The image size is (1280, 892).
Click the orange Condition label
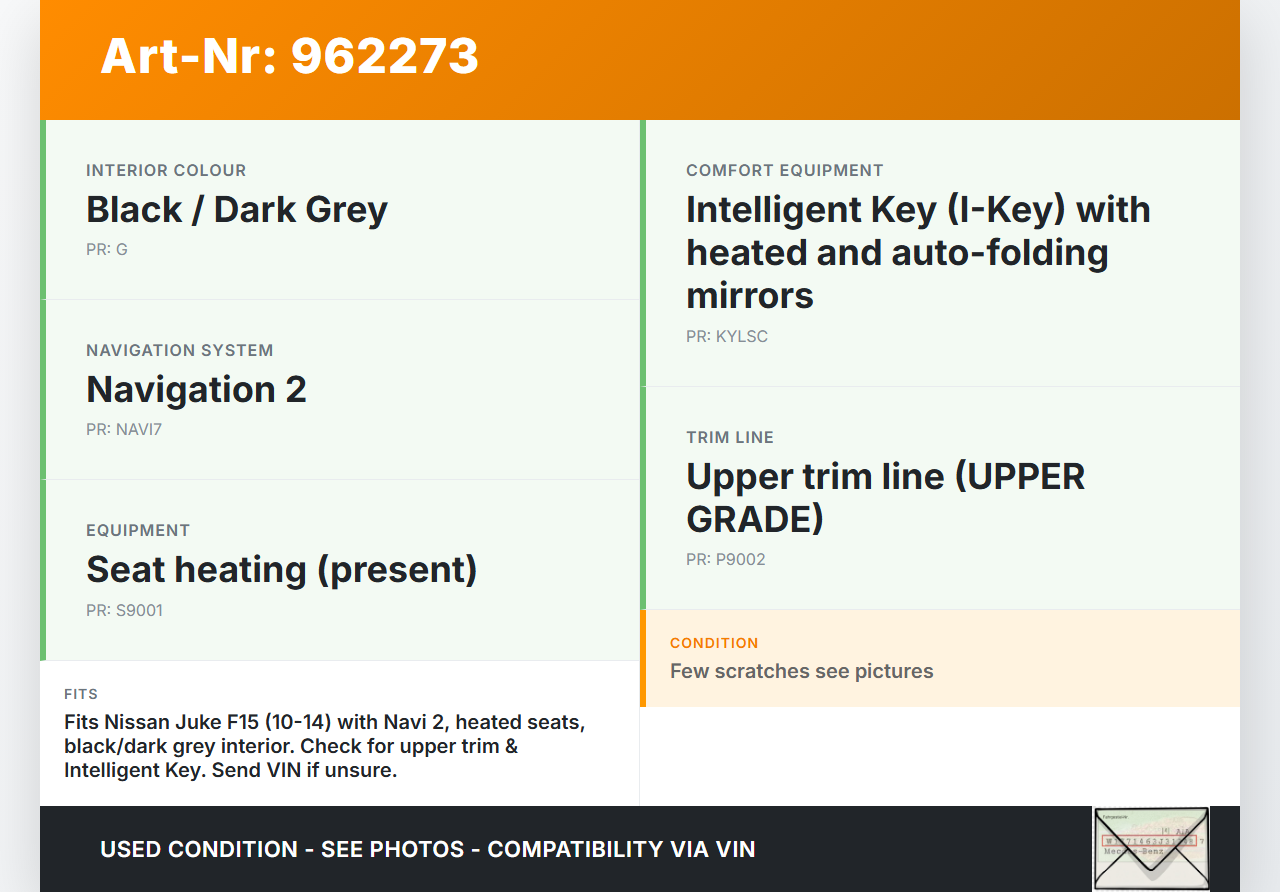714,643
